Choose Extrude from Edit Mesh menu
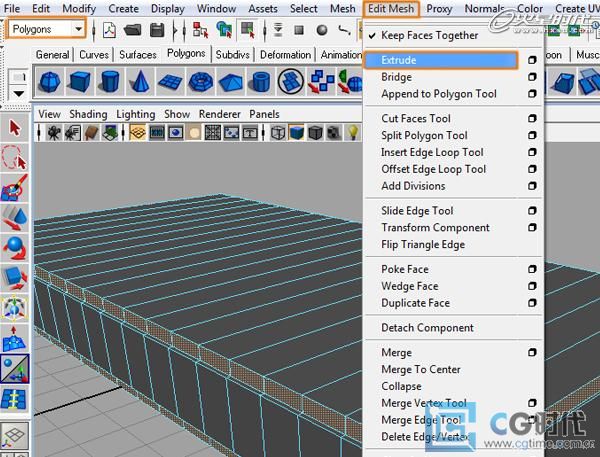The height and width of the screenshot is (457, 600). 441,60
